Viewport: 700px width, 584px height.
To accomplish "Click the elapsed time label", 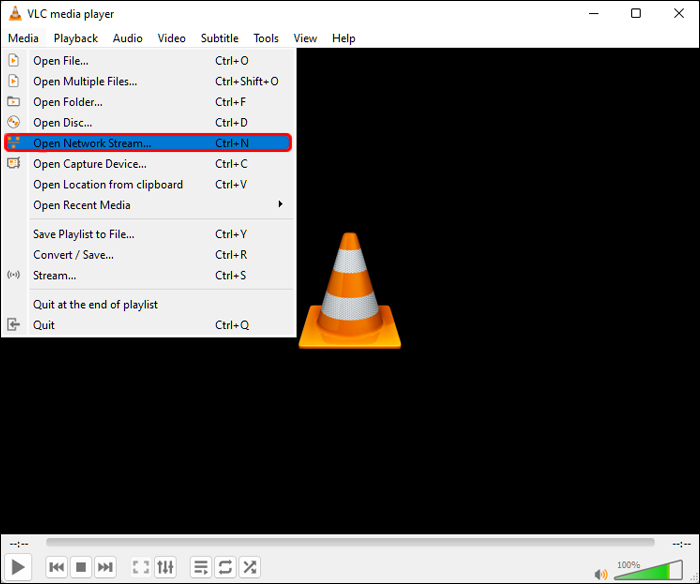I will (19, 543).
